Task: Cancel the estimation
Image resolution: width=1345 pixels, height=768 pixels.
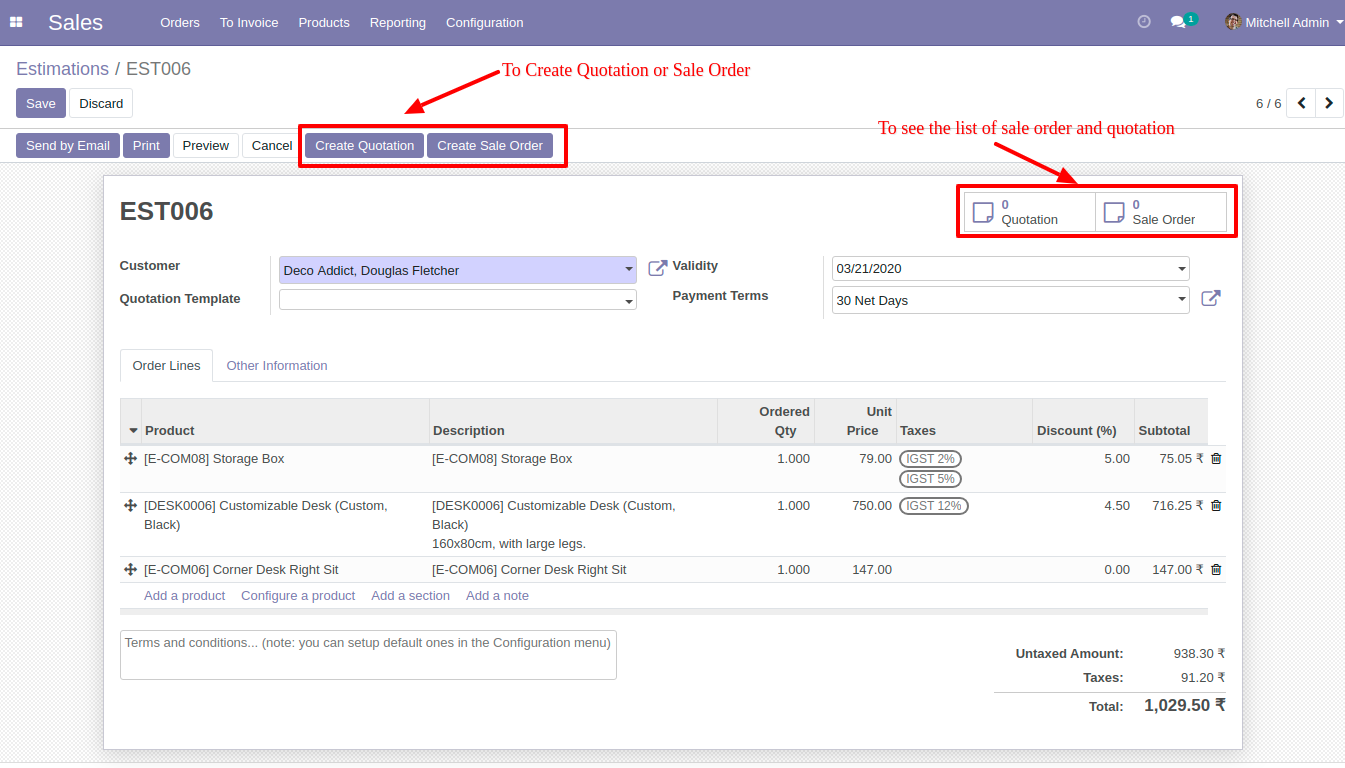Action: (x=272, y=146)
